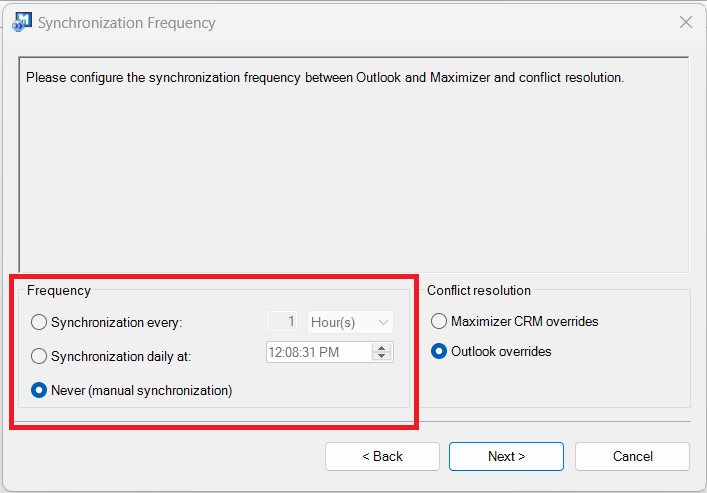Increase time with the up spinner arrow
This screenshot has height=493, width=707.
pos(381,348)
